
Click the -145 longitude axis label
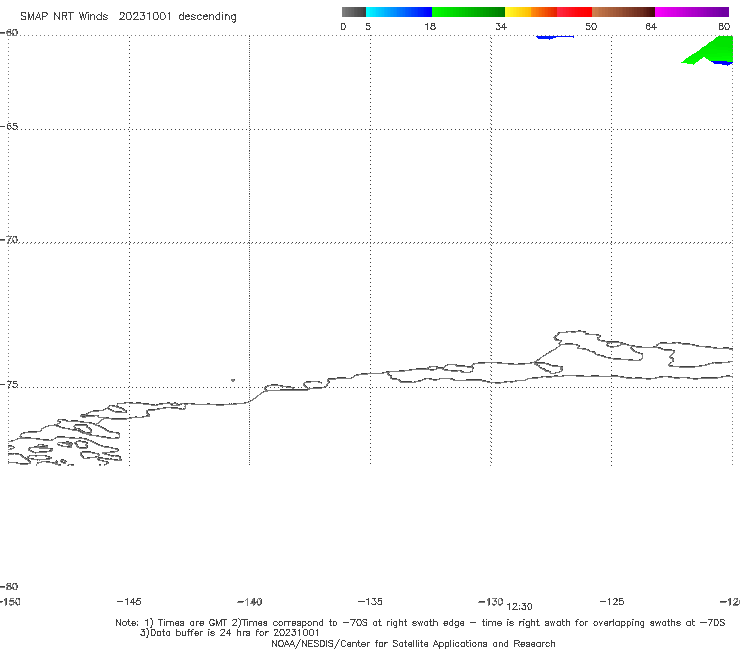pos(129,601)
